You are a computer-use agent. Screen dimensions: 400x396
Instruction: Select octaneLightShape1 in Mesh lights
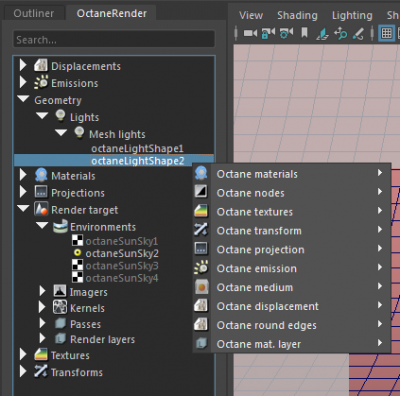click(137, 148)
